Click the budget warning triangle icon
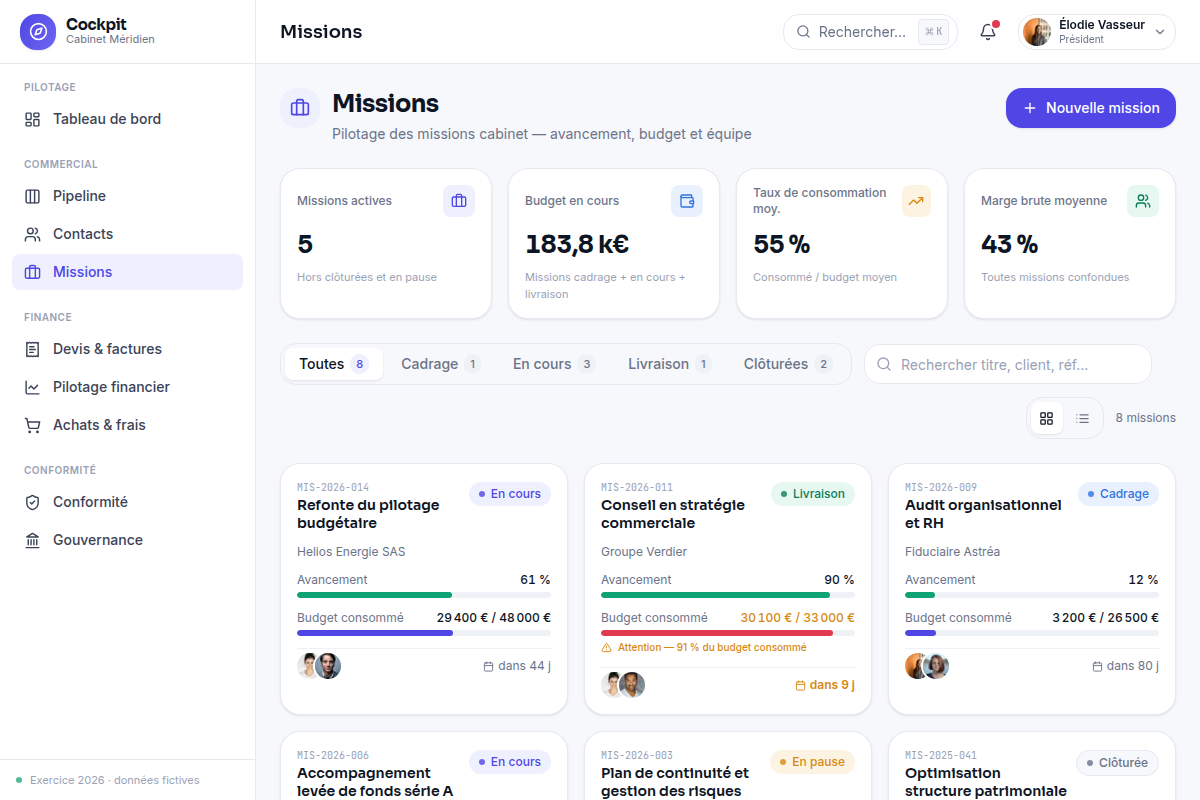This screenshot has width=1200, height=800. [607, 648]
